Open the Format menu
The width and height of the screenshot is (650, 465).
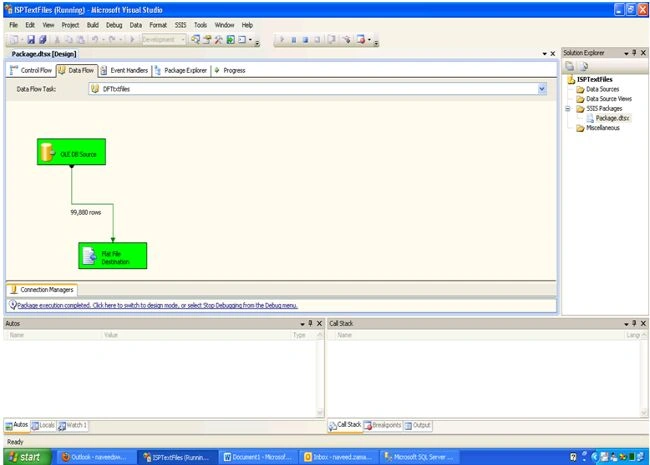point(158,25)
